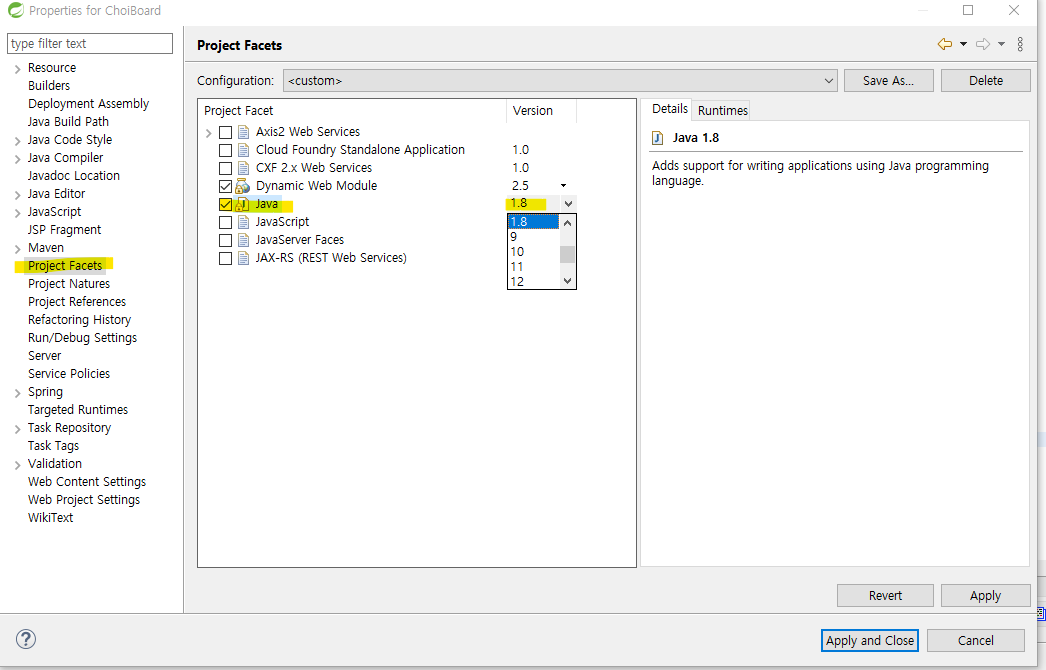Select Project Facets in the tree
The width and height of the screenshot is (1046, 670).
point(65,266)
